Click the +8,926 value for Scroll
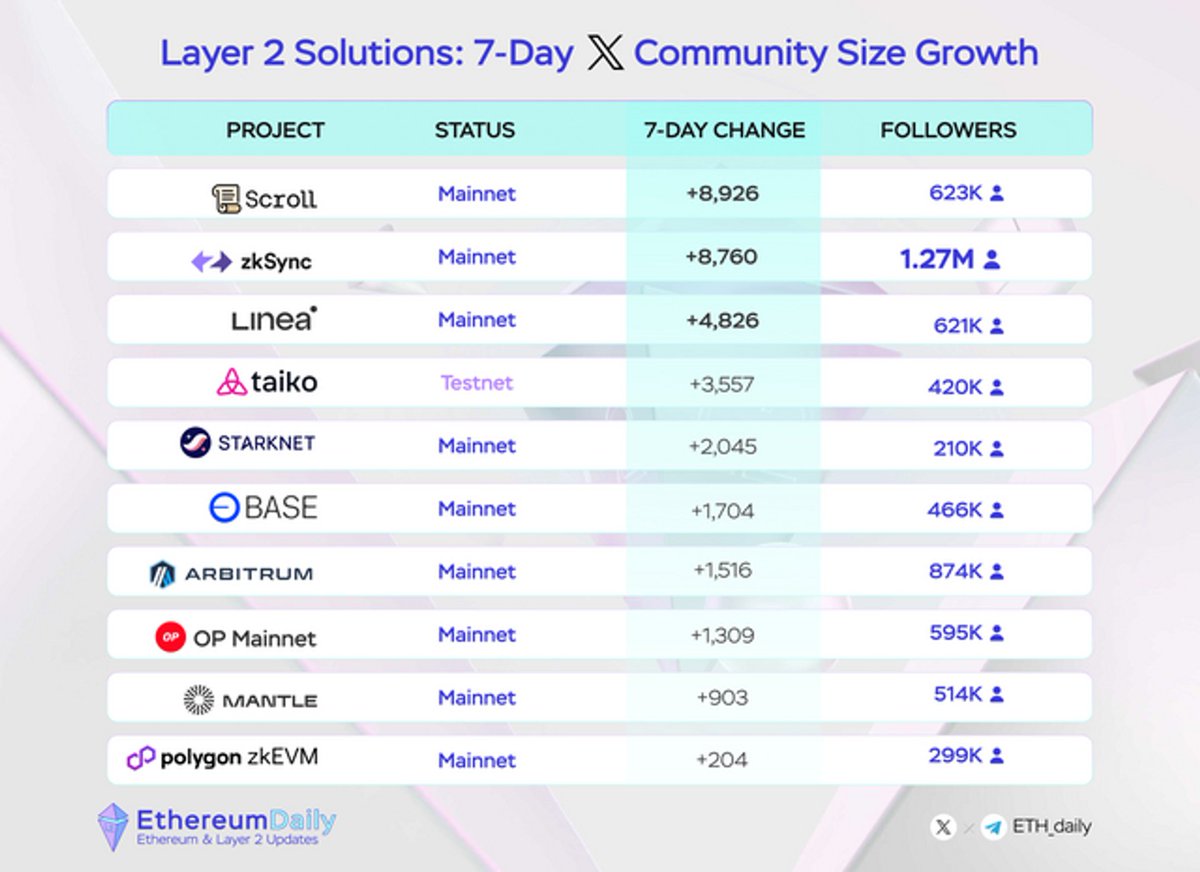The height and width of the screenshot is (872, 1200). click(722, 193)
